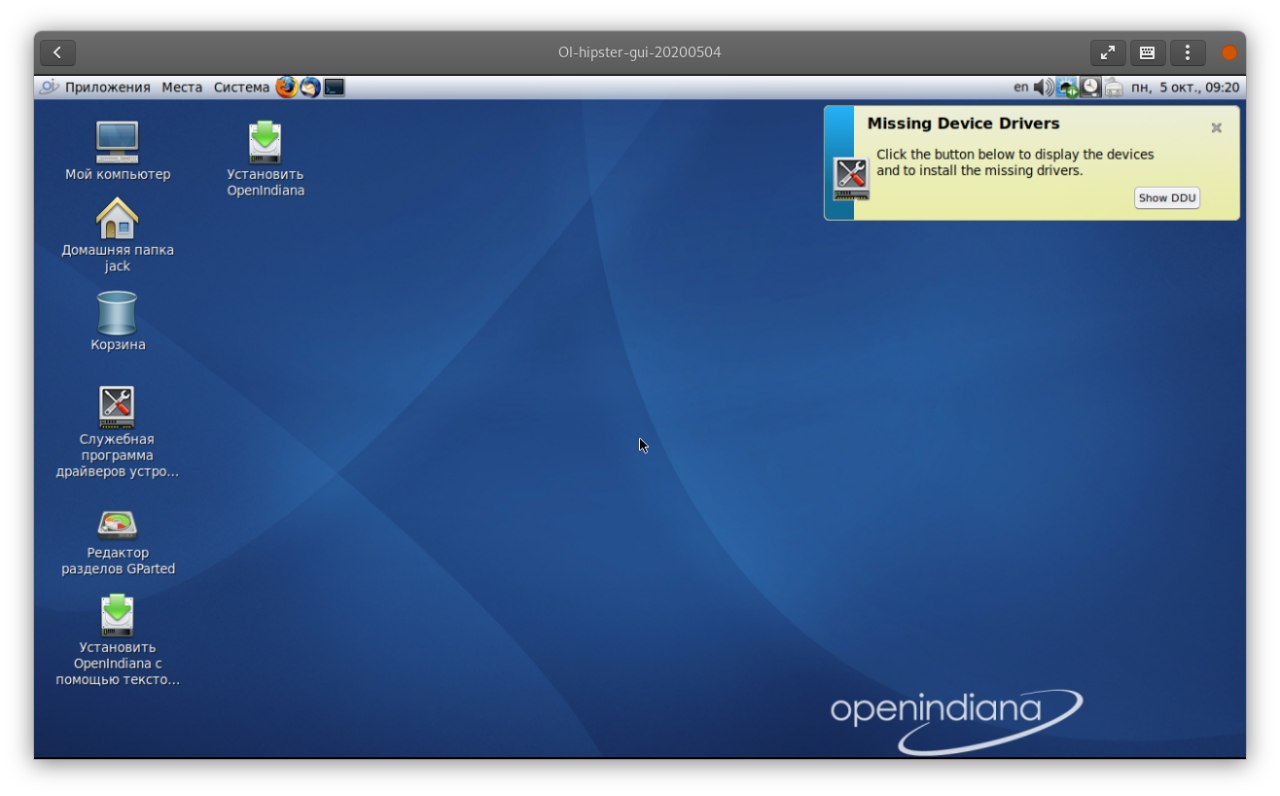Click the OpenIndiana logo beside Приложения
This screenshot has height=796, width=1280.
tap(49, 87)
